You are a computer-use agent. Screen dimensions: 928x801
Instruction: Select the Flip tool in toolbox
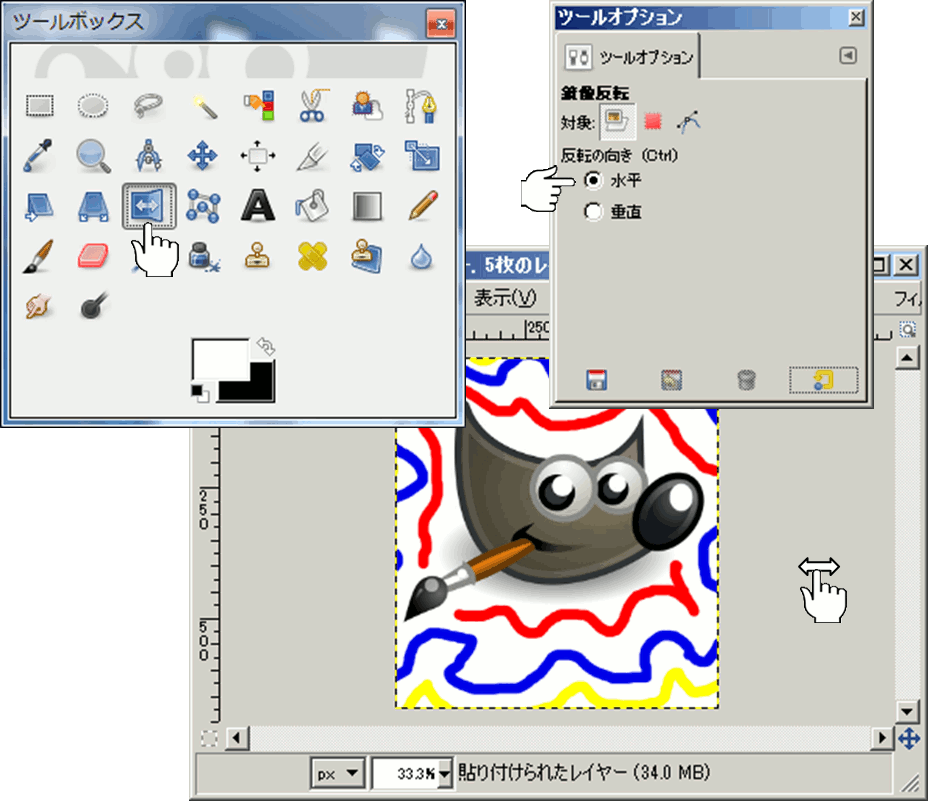[149, 205]
